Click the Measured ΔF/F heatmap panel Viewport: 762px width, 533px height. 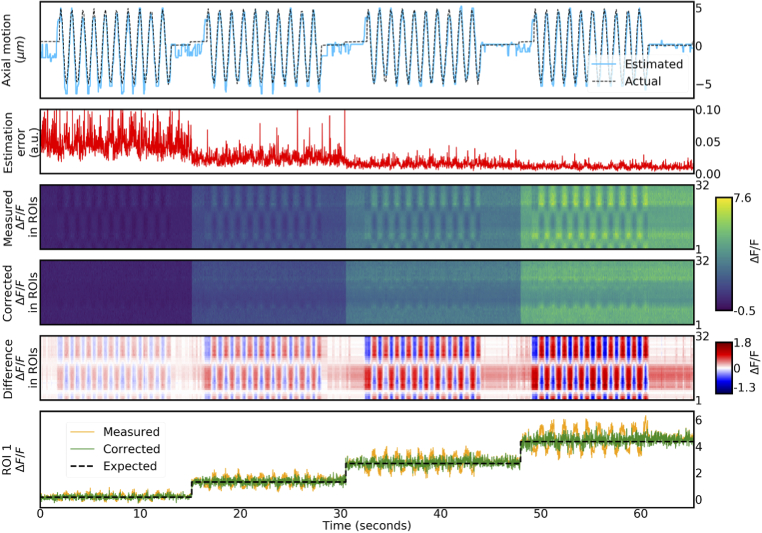(366, 216)
